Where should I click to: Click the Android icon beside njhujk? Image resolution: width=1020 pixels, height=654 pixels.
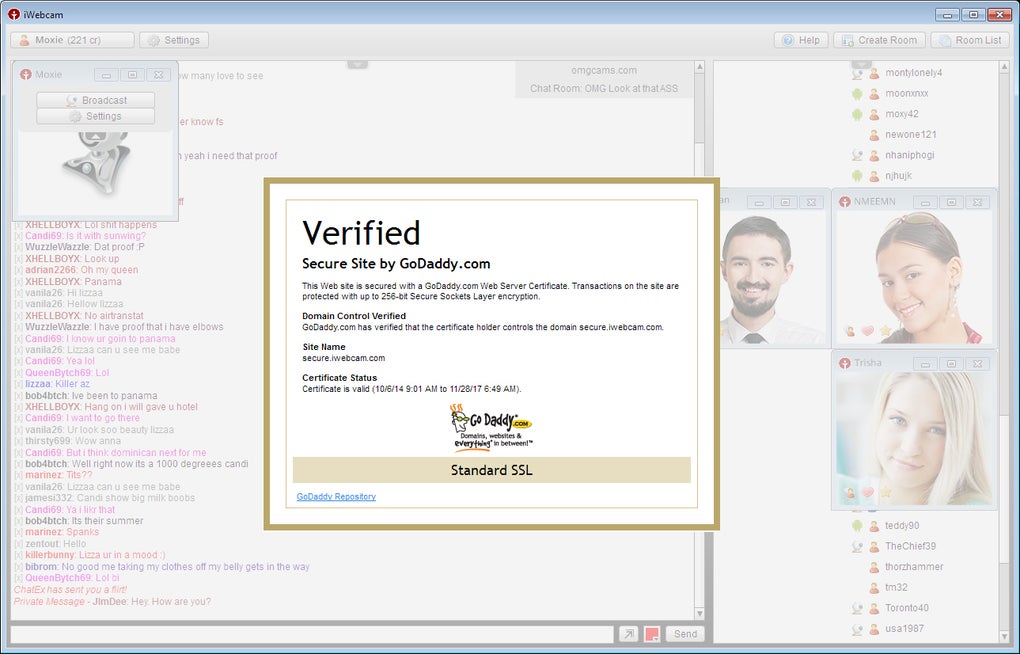pos(857,176)
